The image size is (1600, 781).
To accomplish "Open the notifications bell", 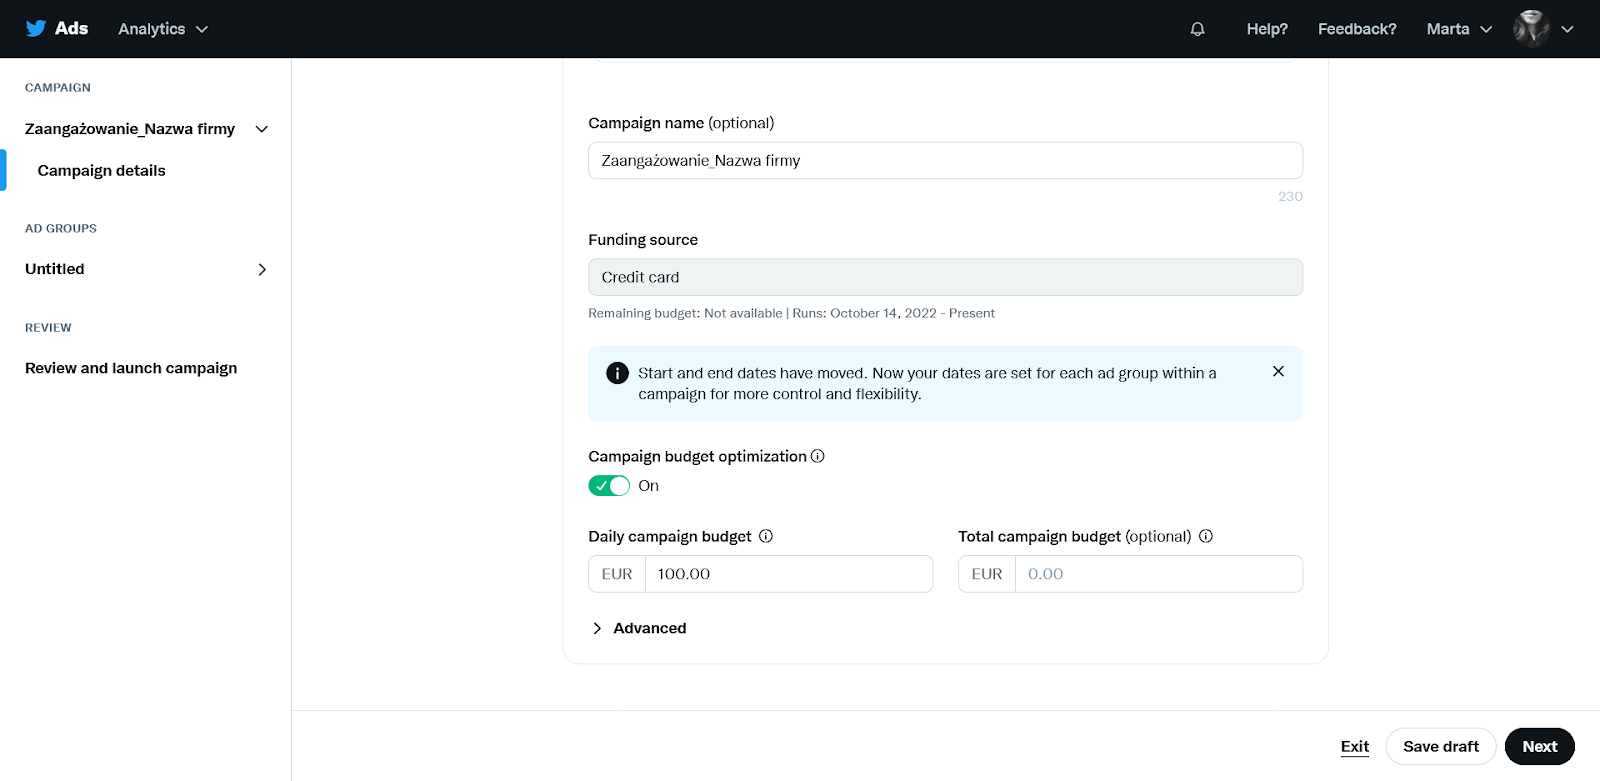I will coord(1197,29).
